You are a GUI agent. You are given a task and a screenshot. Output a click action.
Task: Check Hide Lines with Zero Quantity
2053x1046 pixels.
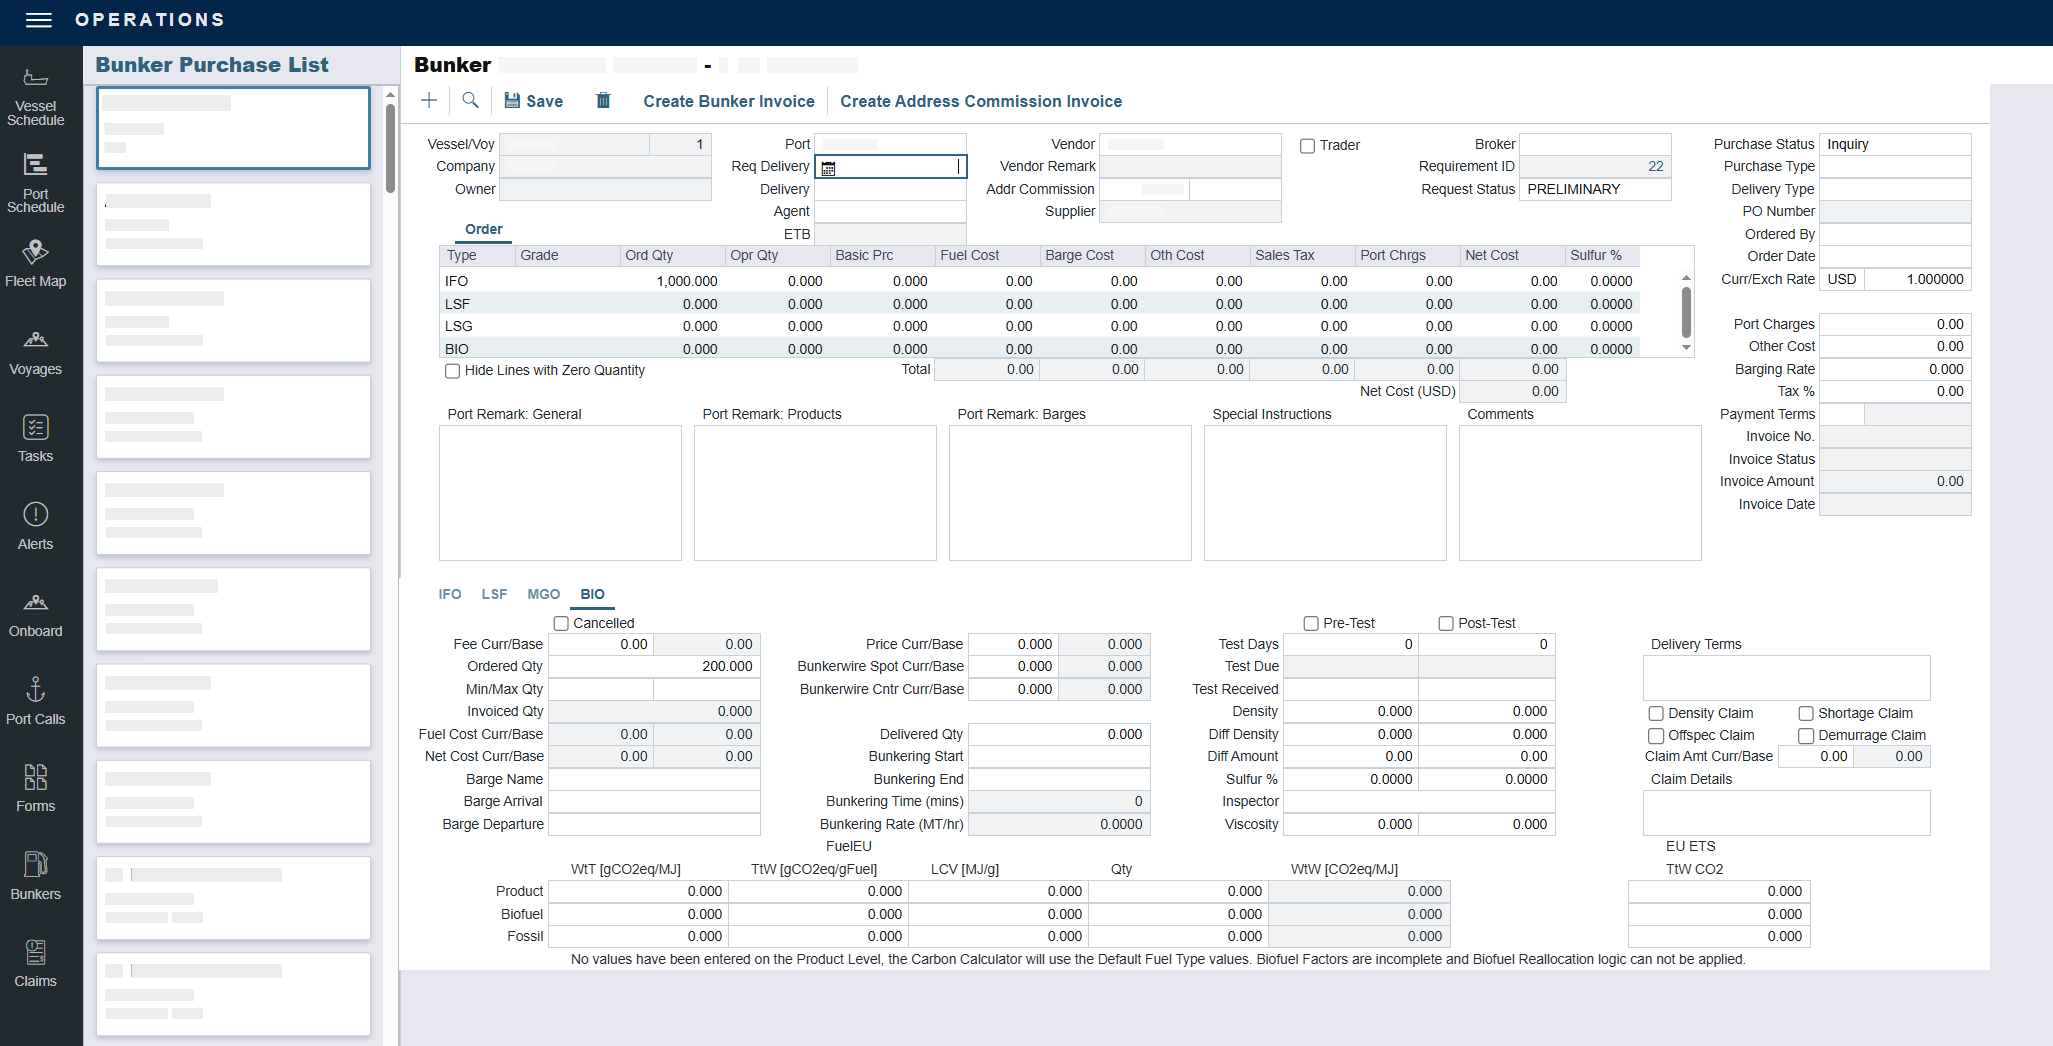click(x=453, y=371)
